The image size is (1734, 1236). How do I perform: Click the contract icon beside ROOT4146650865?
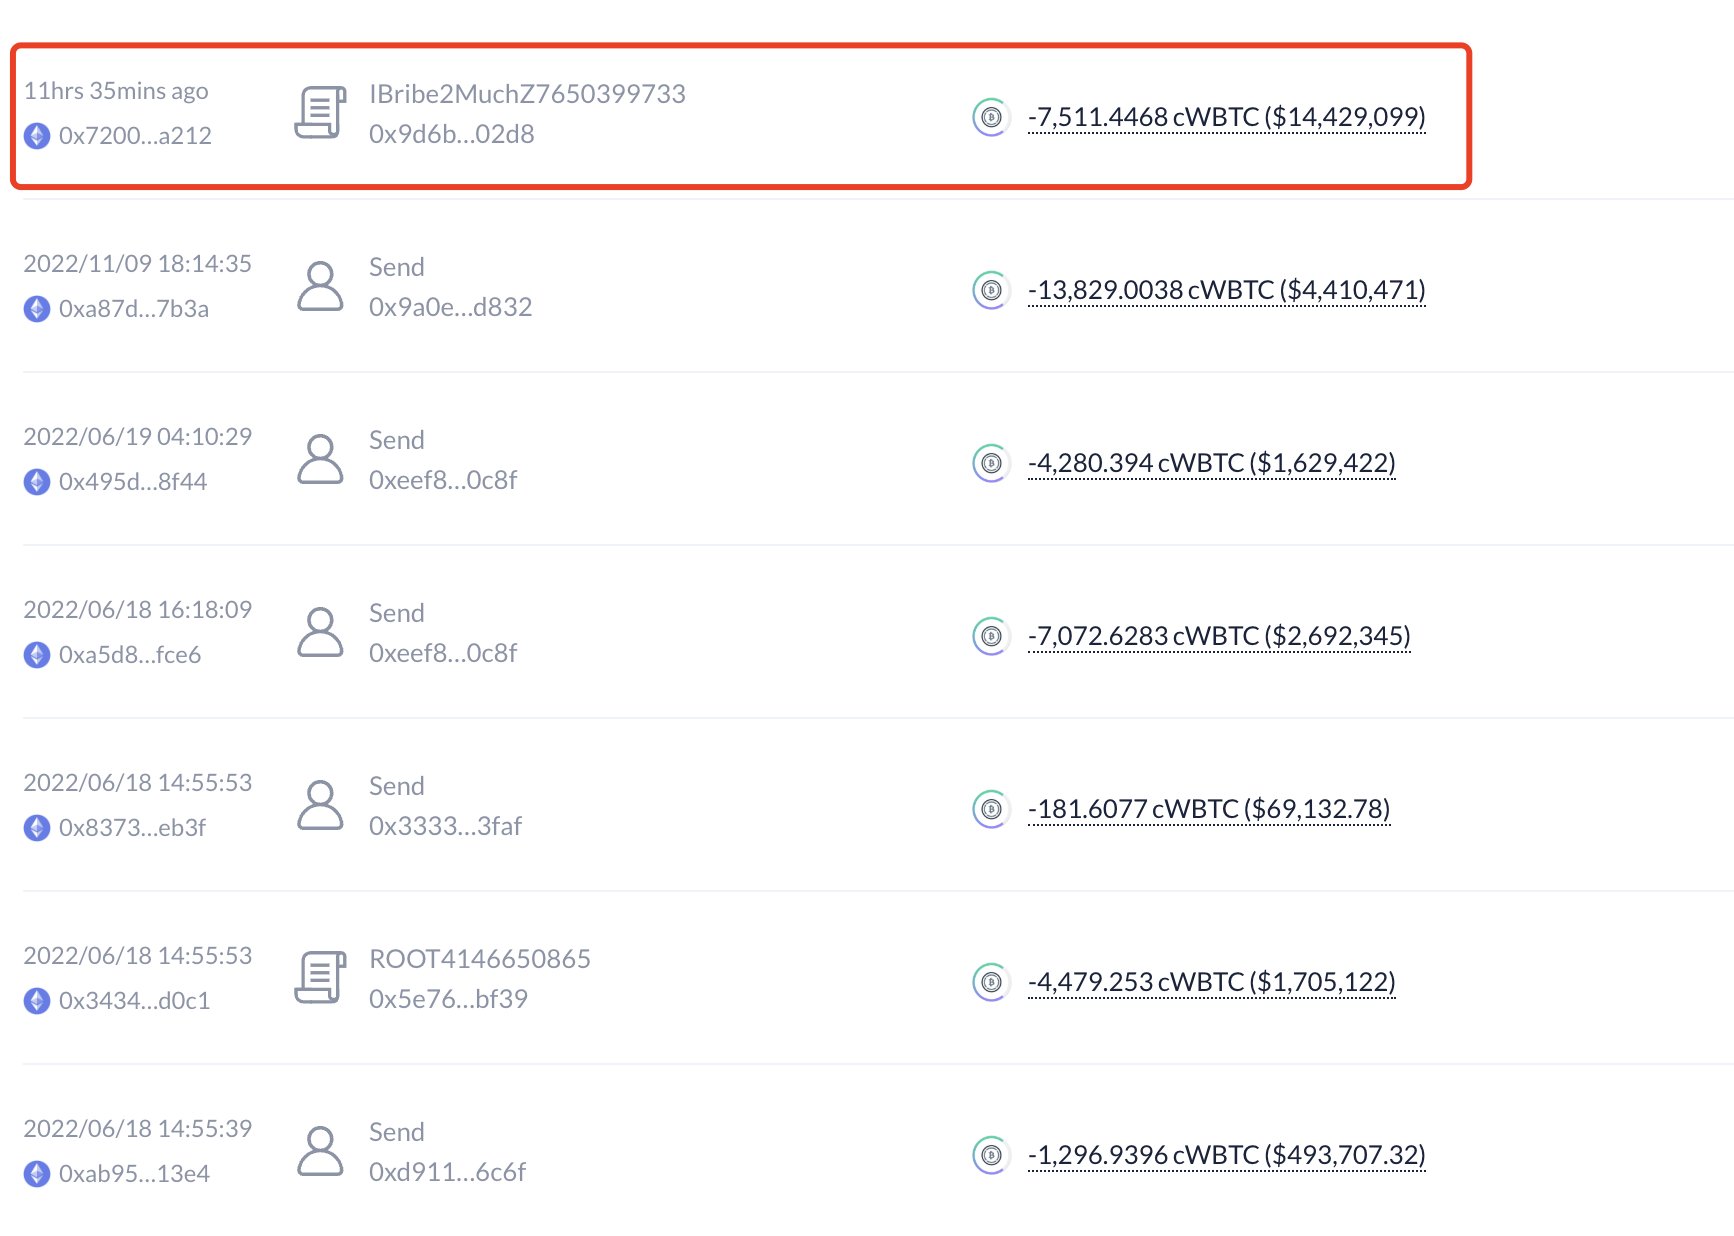320,977
